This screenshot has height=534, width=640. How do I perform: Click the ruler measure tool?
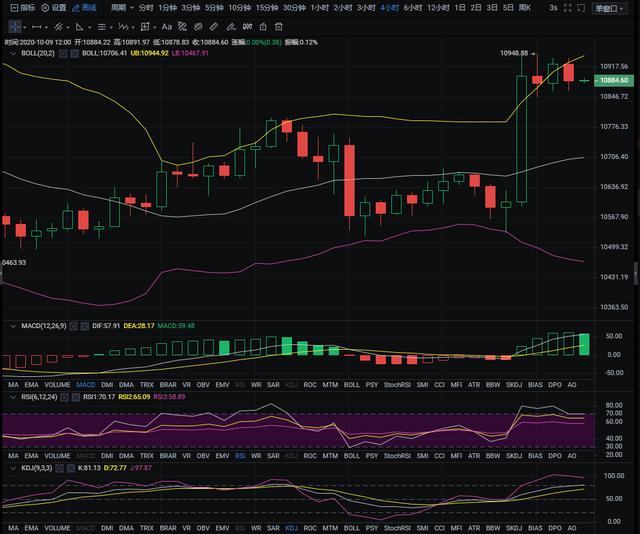tap(213, 27)
